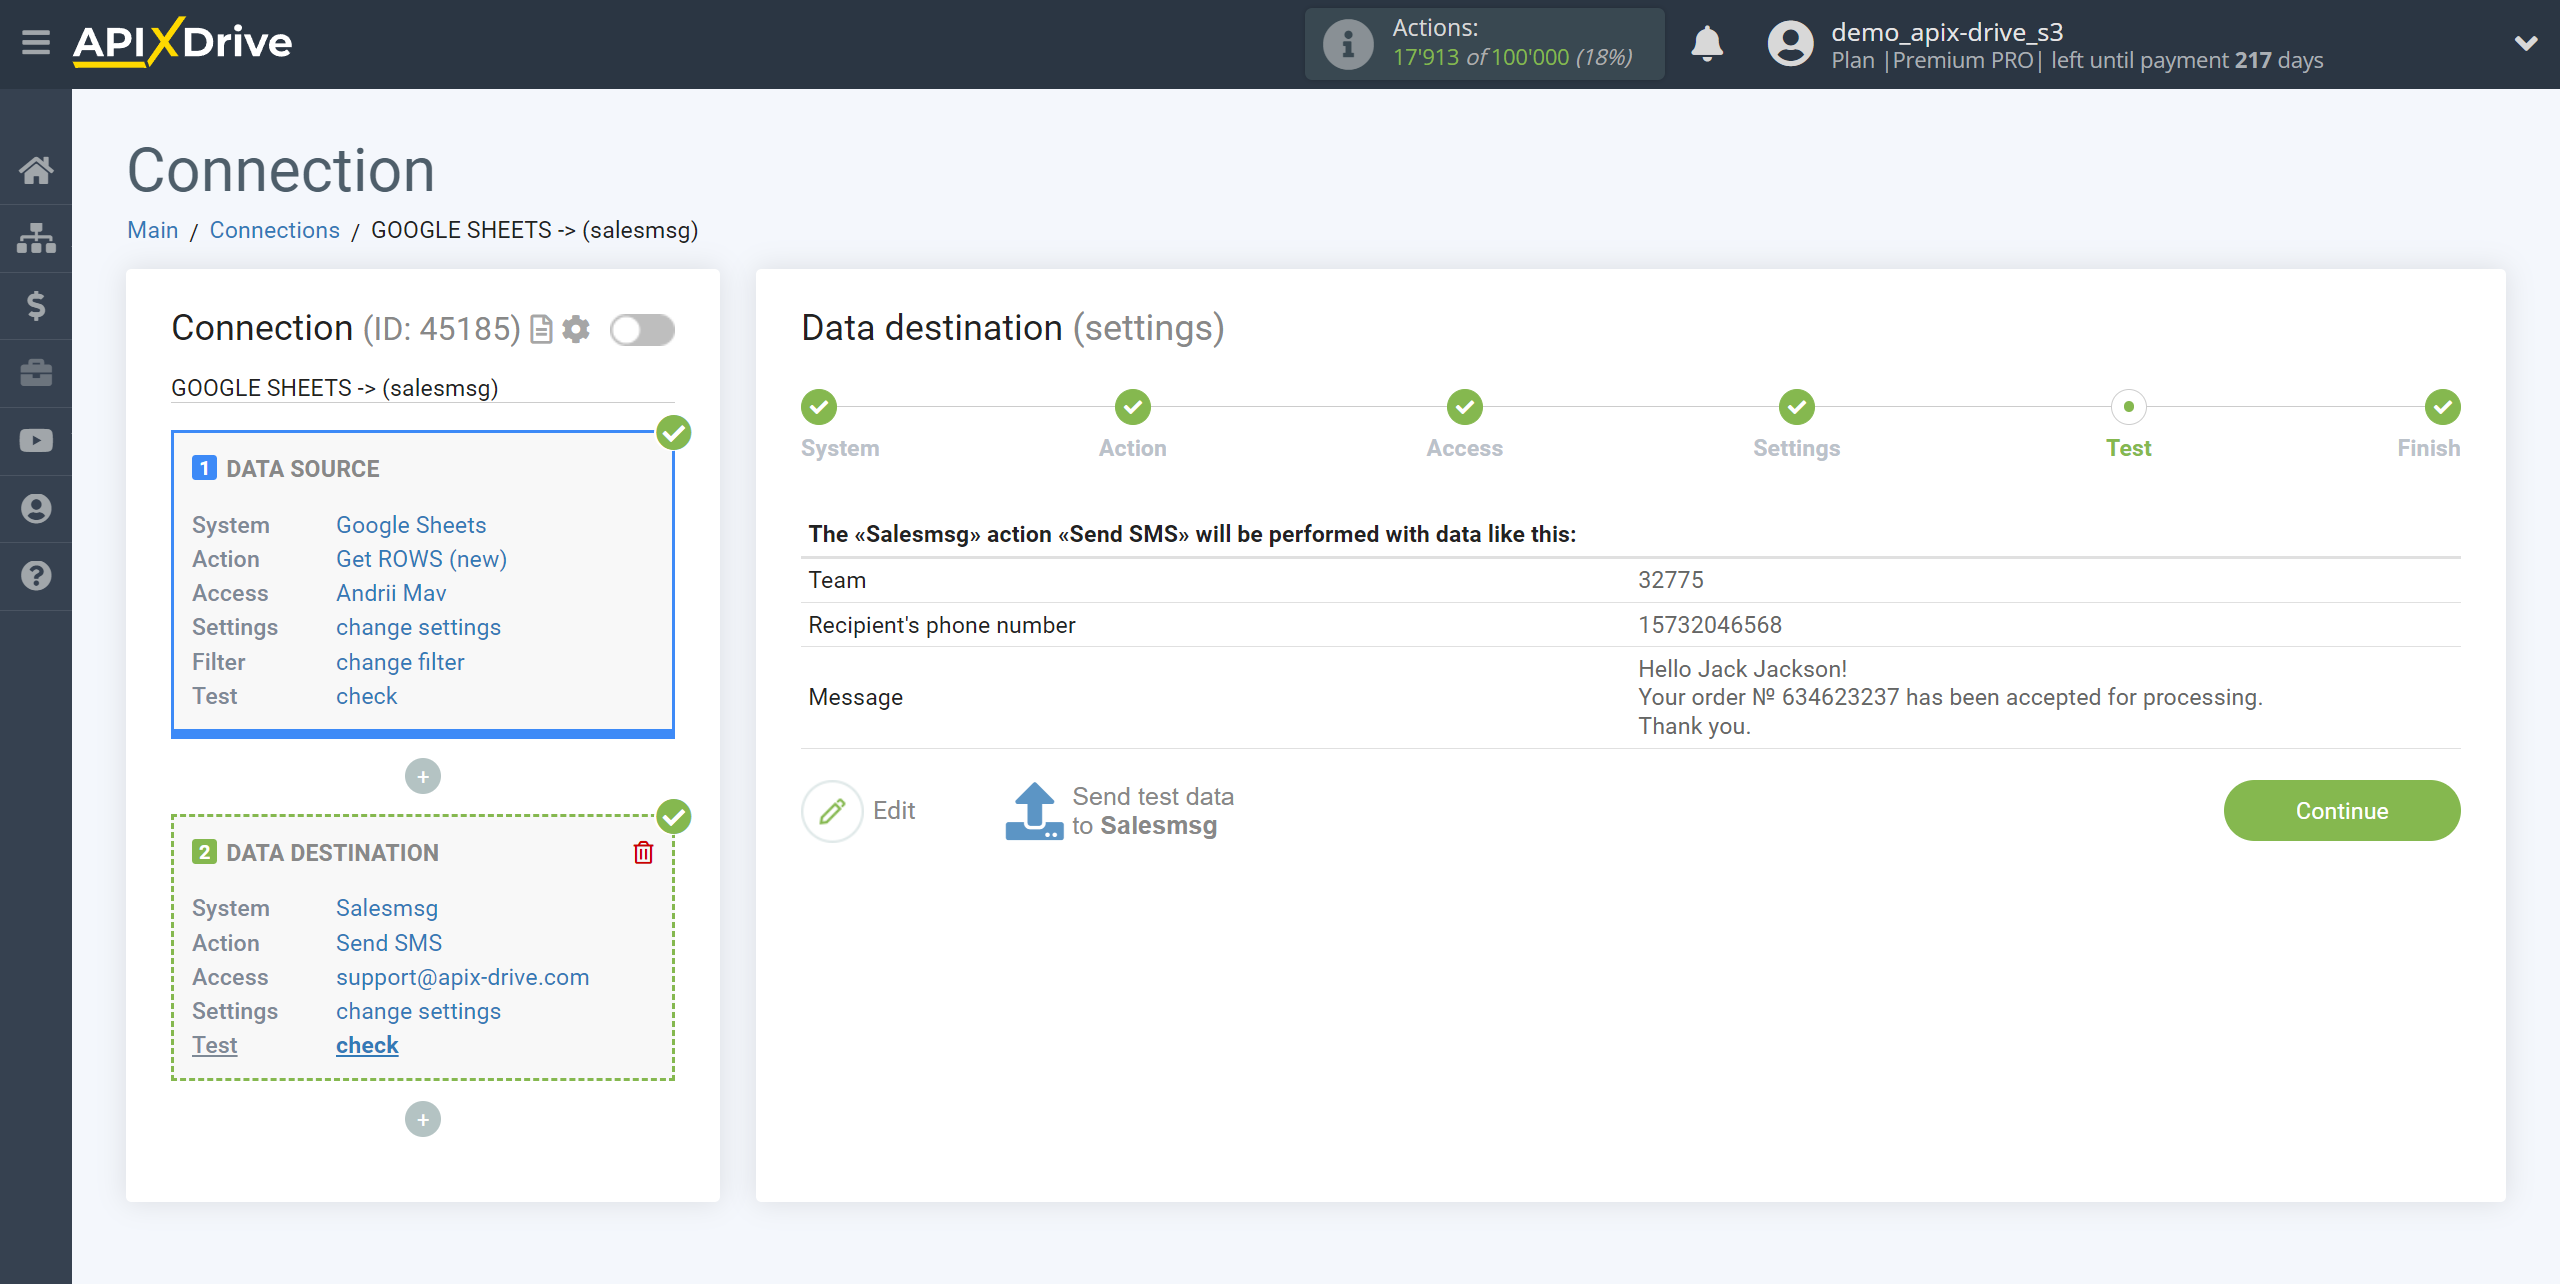Click the Connections breadcrumb link

(275, 229)
